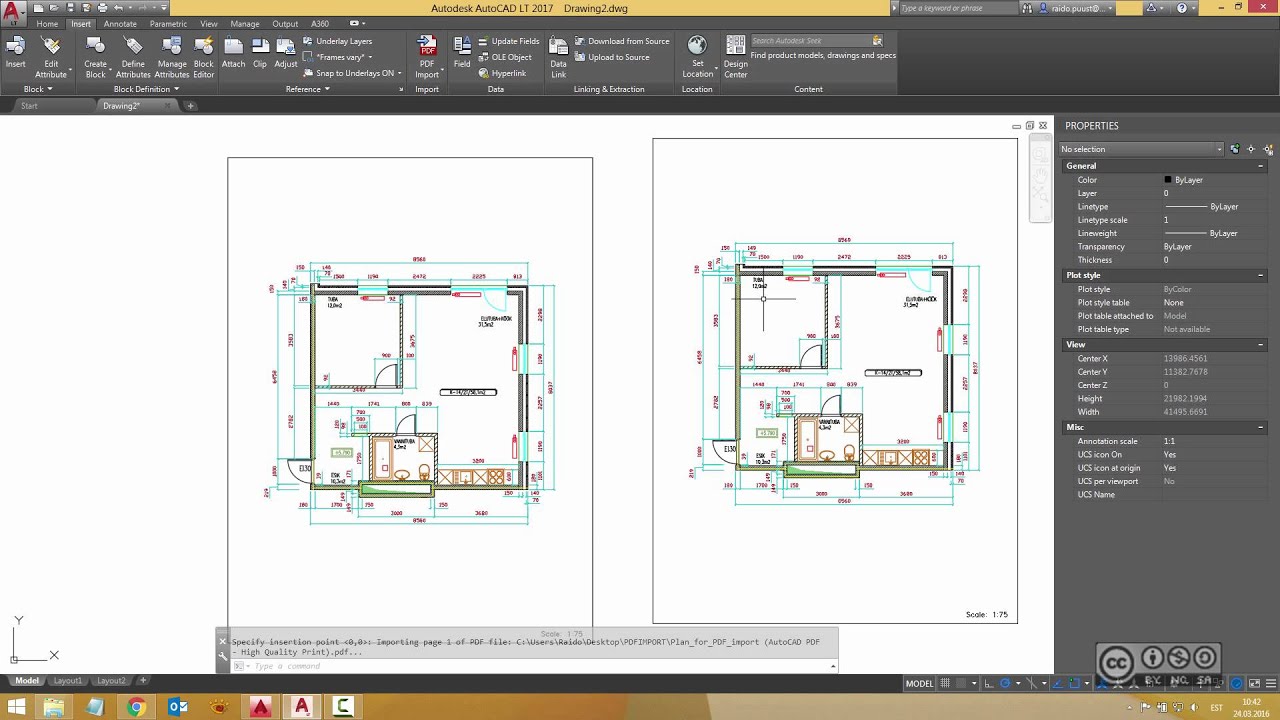
Task: Open the Home ribbon tab
Action: pos(47,24)
